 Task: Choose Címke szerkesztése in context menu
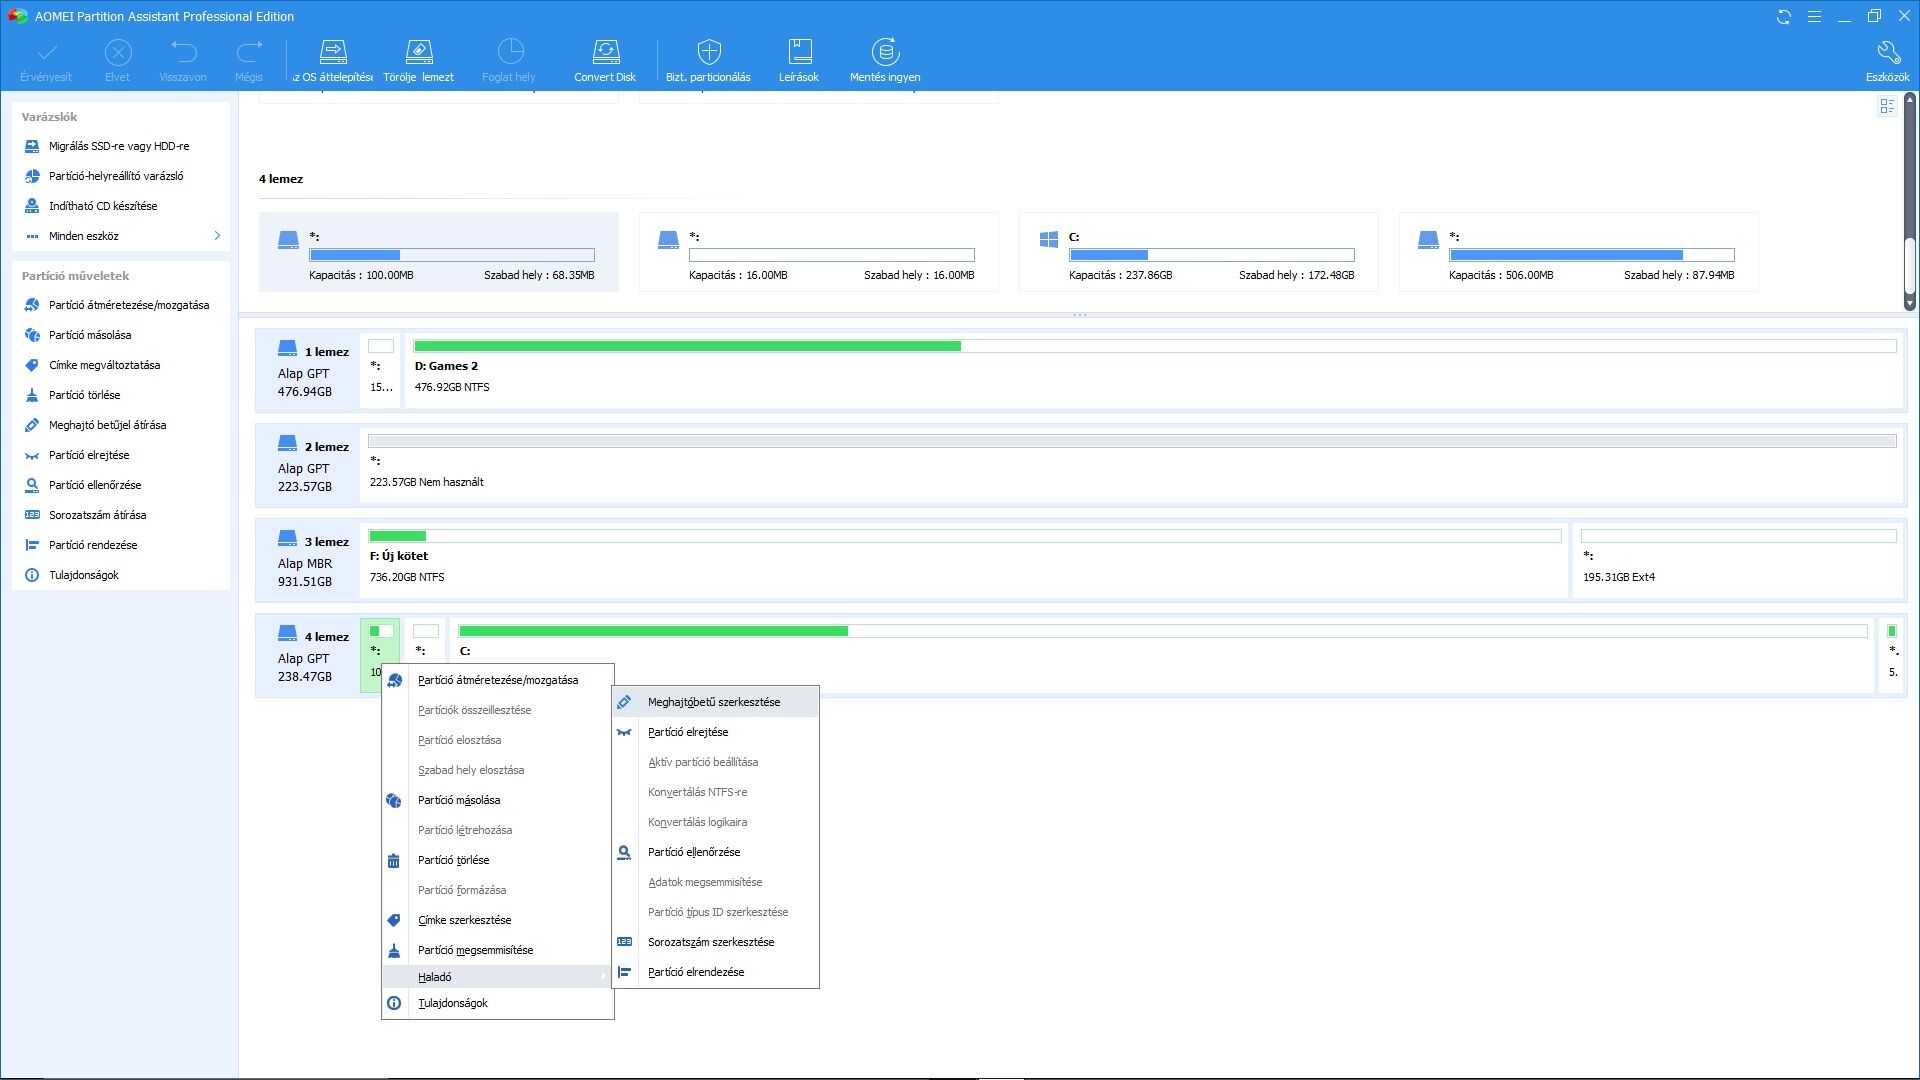(498, 920)
